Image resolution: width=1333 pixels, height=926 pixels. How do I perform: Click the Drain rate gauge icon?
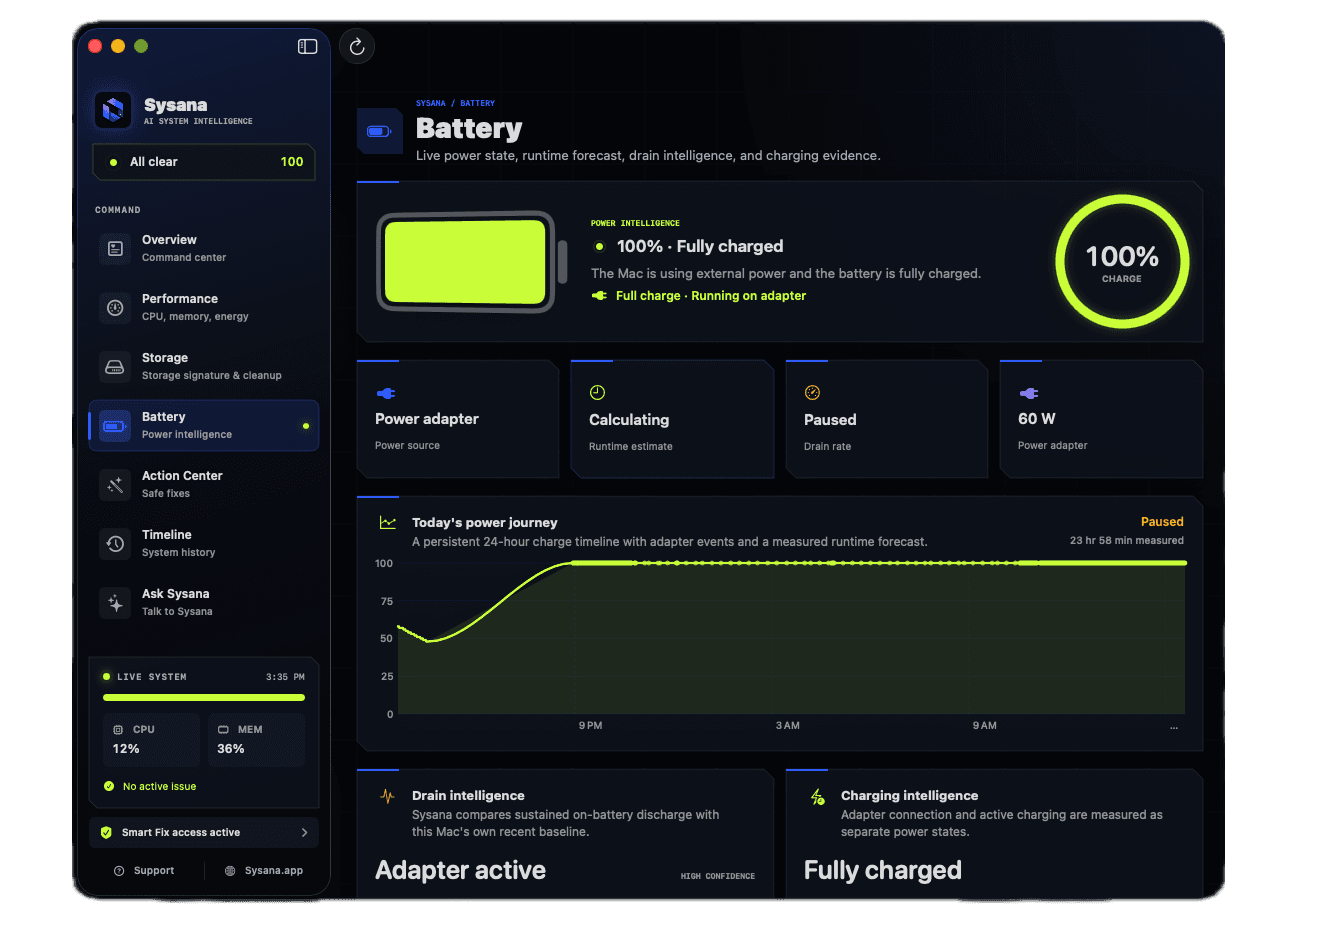point(812,393)
